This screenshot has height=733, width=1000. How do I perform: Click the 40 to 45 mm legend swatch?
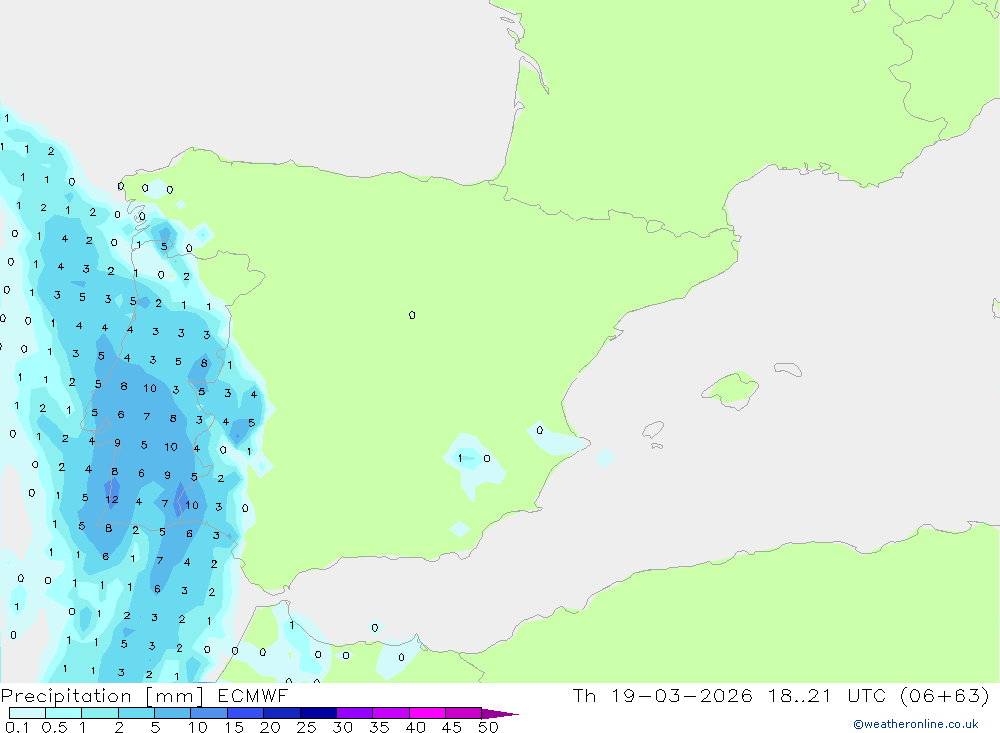427,713
